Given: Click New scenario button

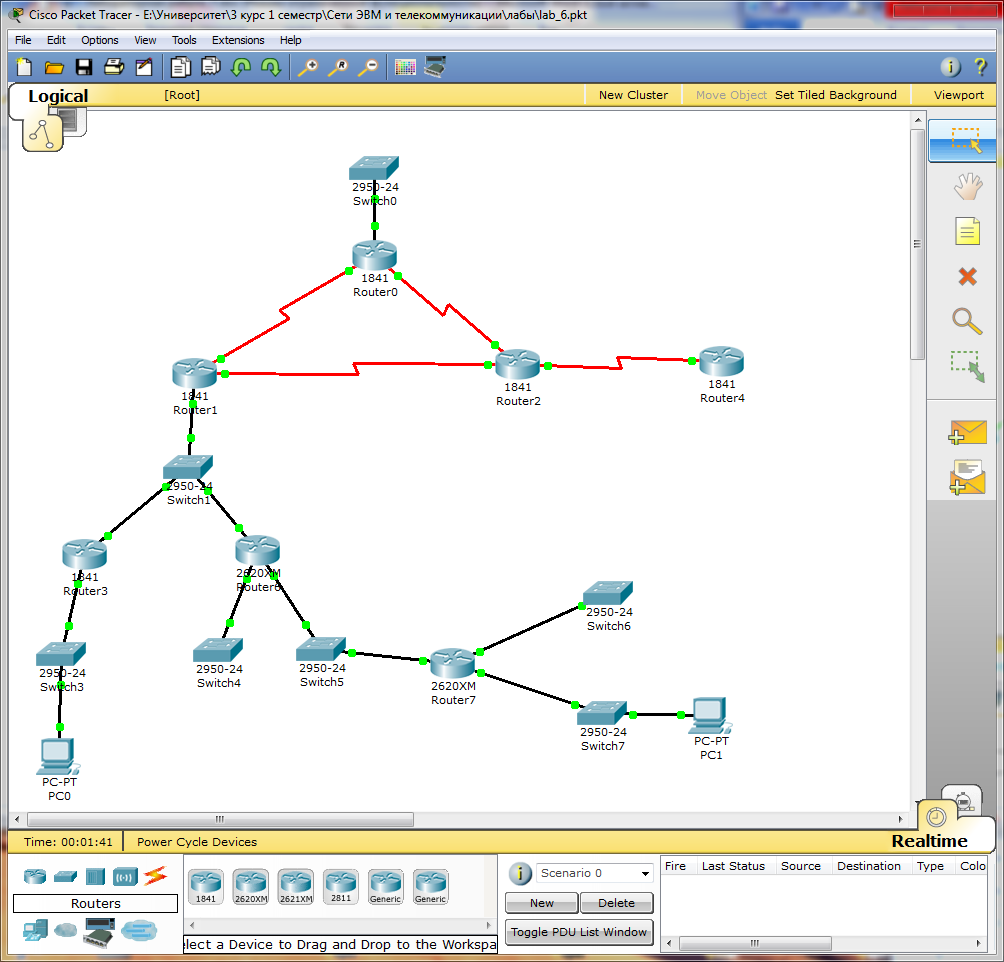Looking at the screenshot, I should 542,903.
